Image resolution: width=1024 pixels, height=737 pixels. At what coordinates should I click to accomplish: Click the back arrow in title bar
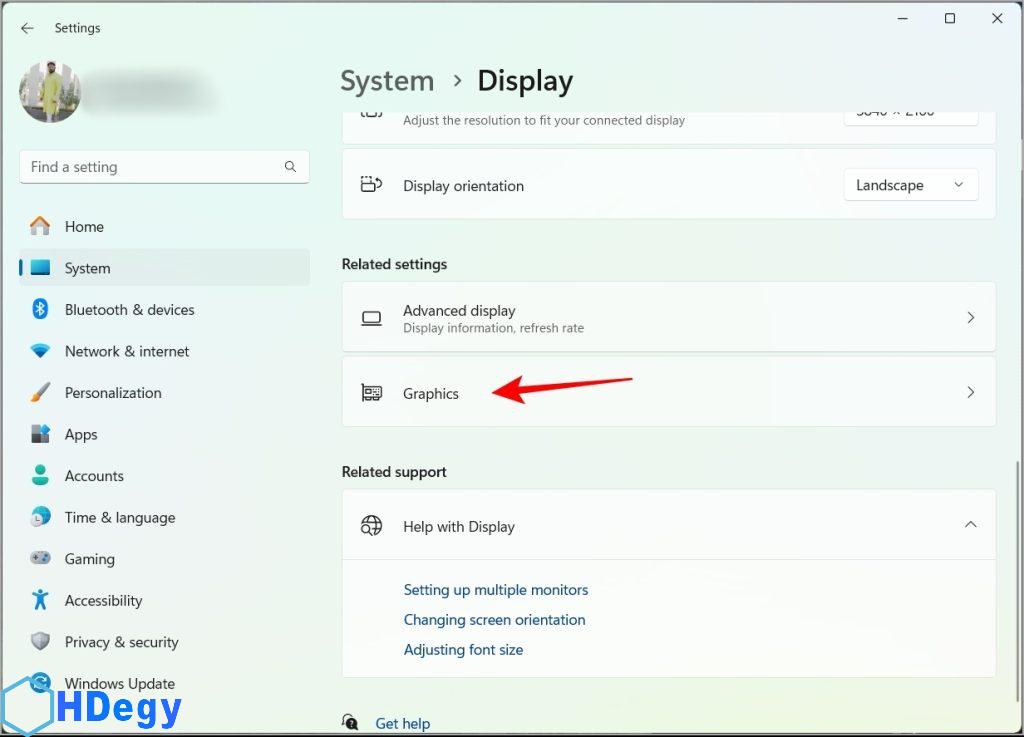pos(27,28)
